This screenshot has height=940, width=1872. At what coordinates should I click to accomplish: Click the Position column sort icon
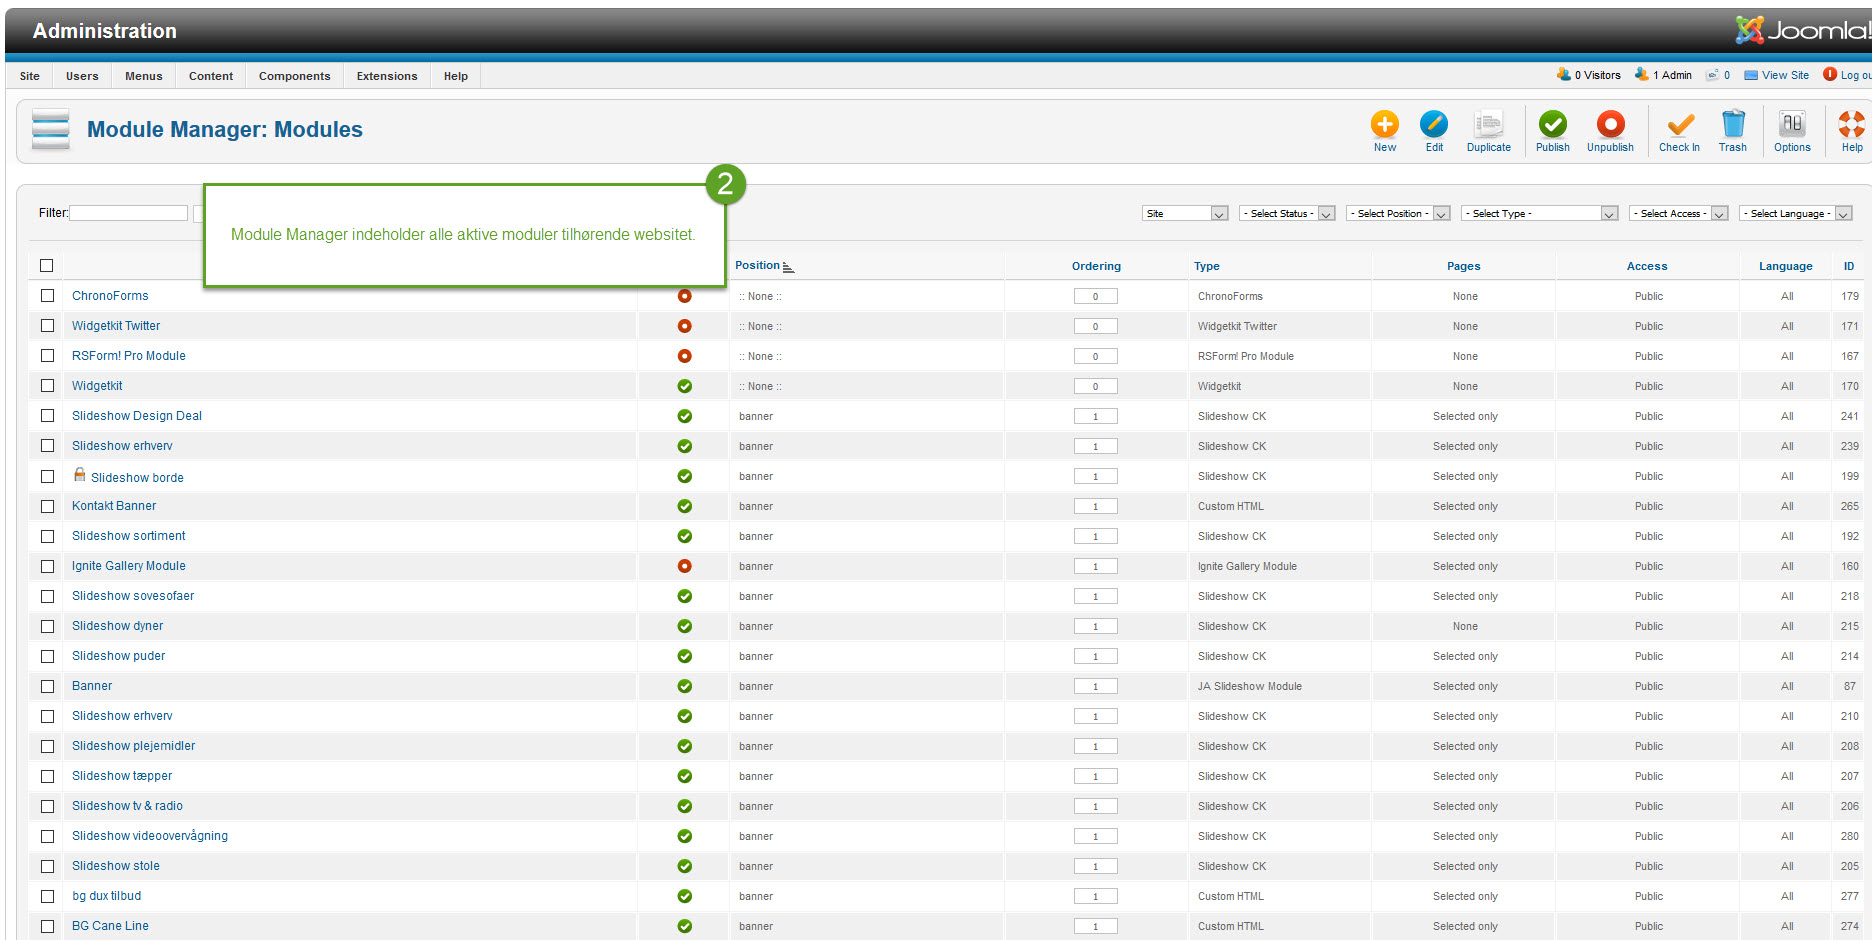[788, 267]
